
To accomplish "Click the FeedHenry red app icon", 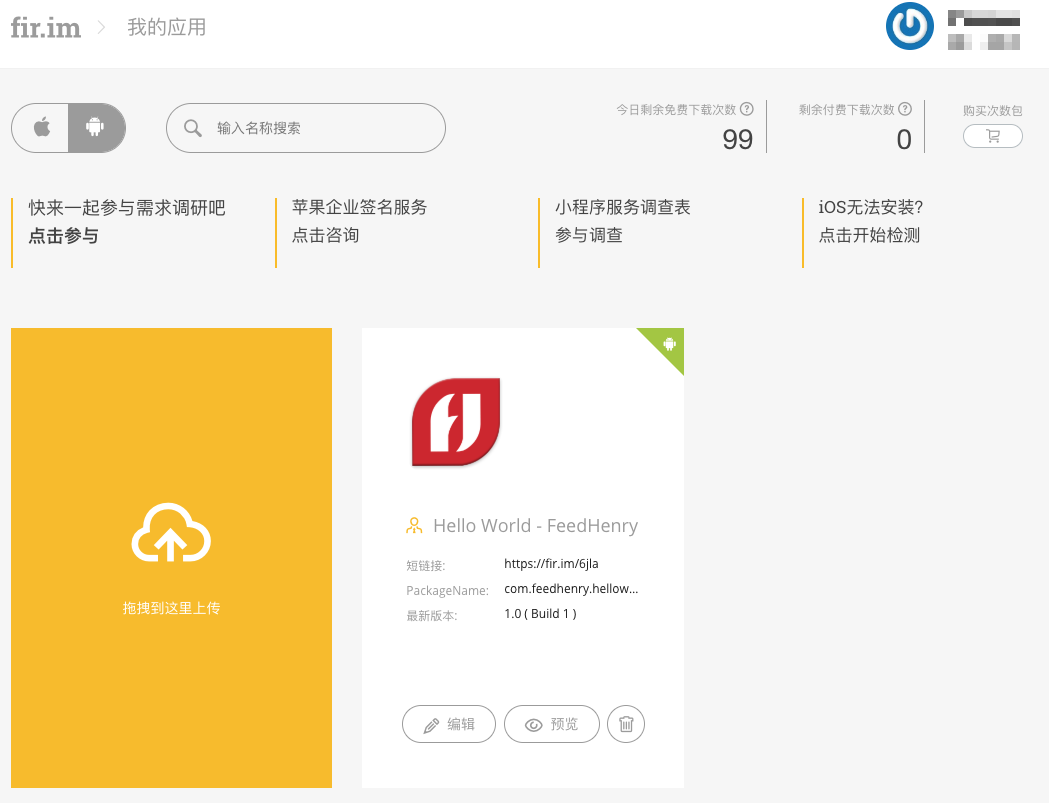I will 456,422.
